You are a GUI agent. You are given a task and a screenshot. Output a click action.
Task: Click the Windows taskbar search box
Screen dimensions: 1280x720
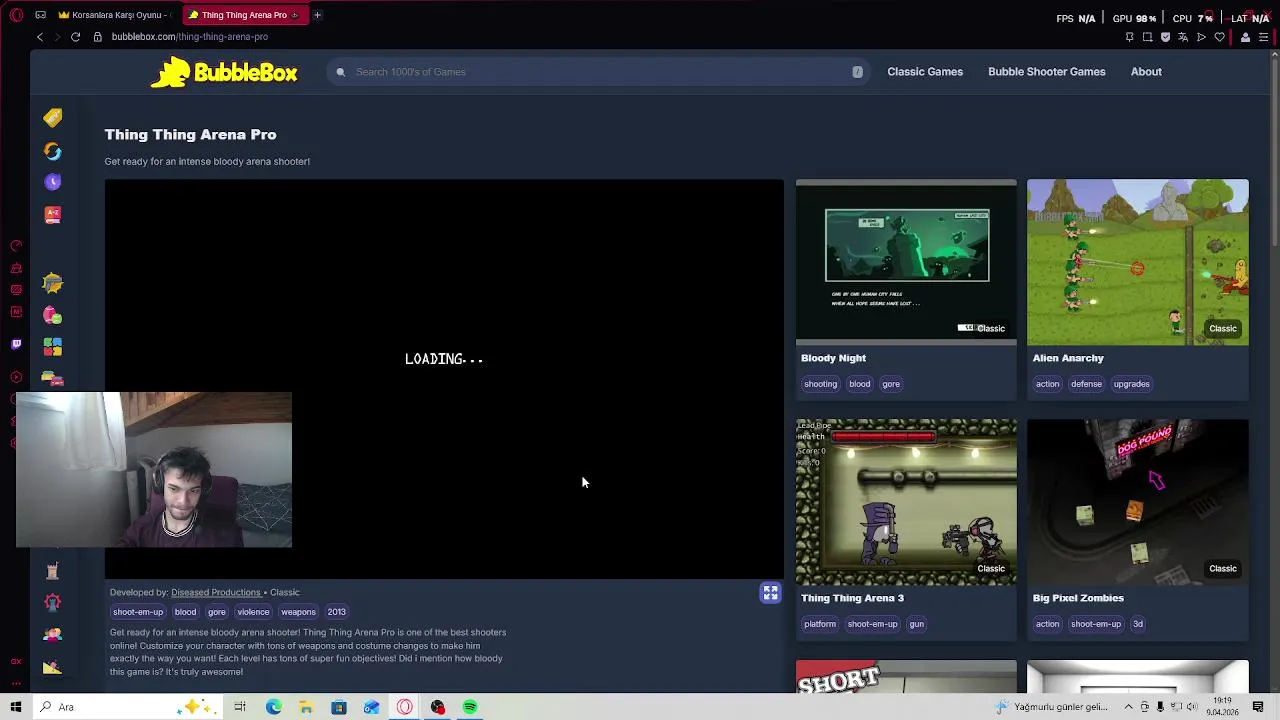(x=126, y=707)
